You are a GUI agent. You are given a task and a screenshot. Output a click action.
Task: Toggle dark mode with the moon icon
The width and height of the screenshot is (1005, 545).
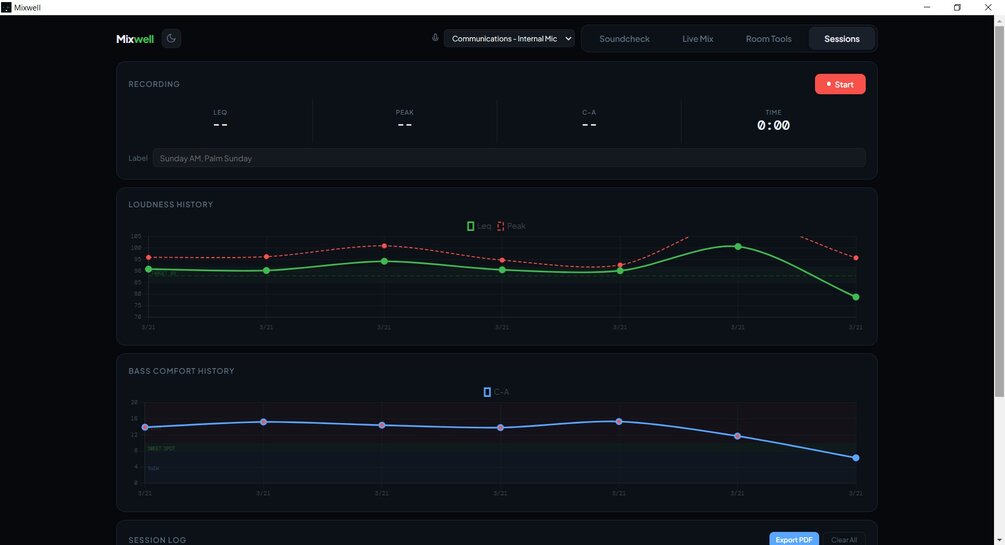171,38
